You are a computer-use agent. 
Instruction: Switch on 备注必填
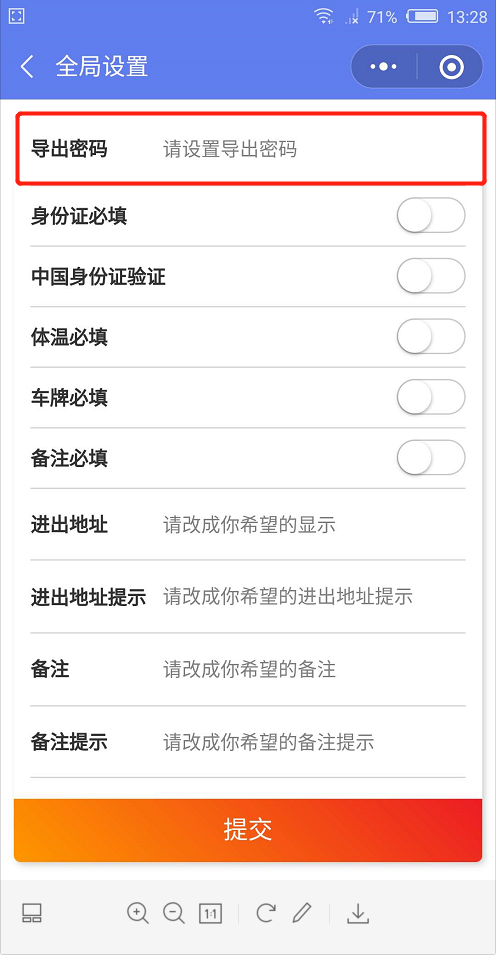tap(431, 457)
